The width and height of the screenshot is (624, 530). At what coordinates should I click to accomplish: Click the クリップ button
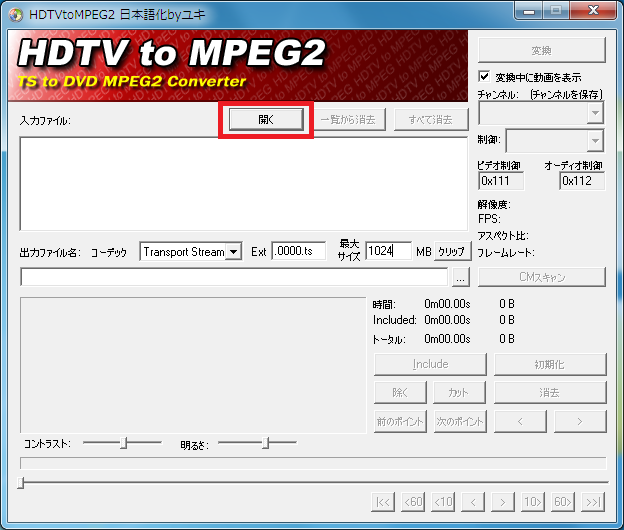click(x=451, y=252)
